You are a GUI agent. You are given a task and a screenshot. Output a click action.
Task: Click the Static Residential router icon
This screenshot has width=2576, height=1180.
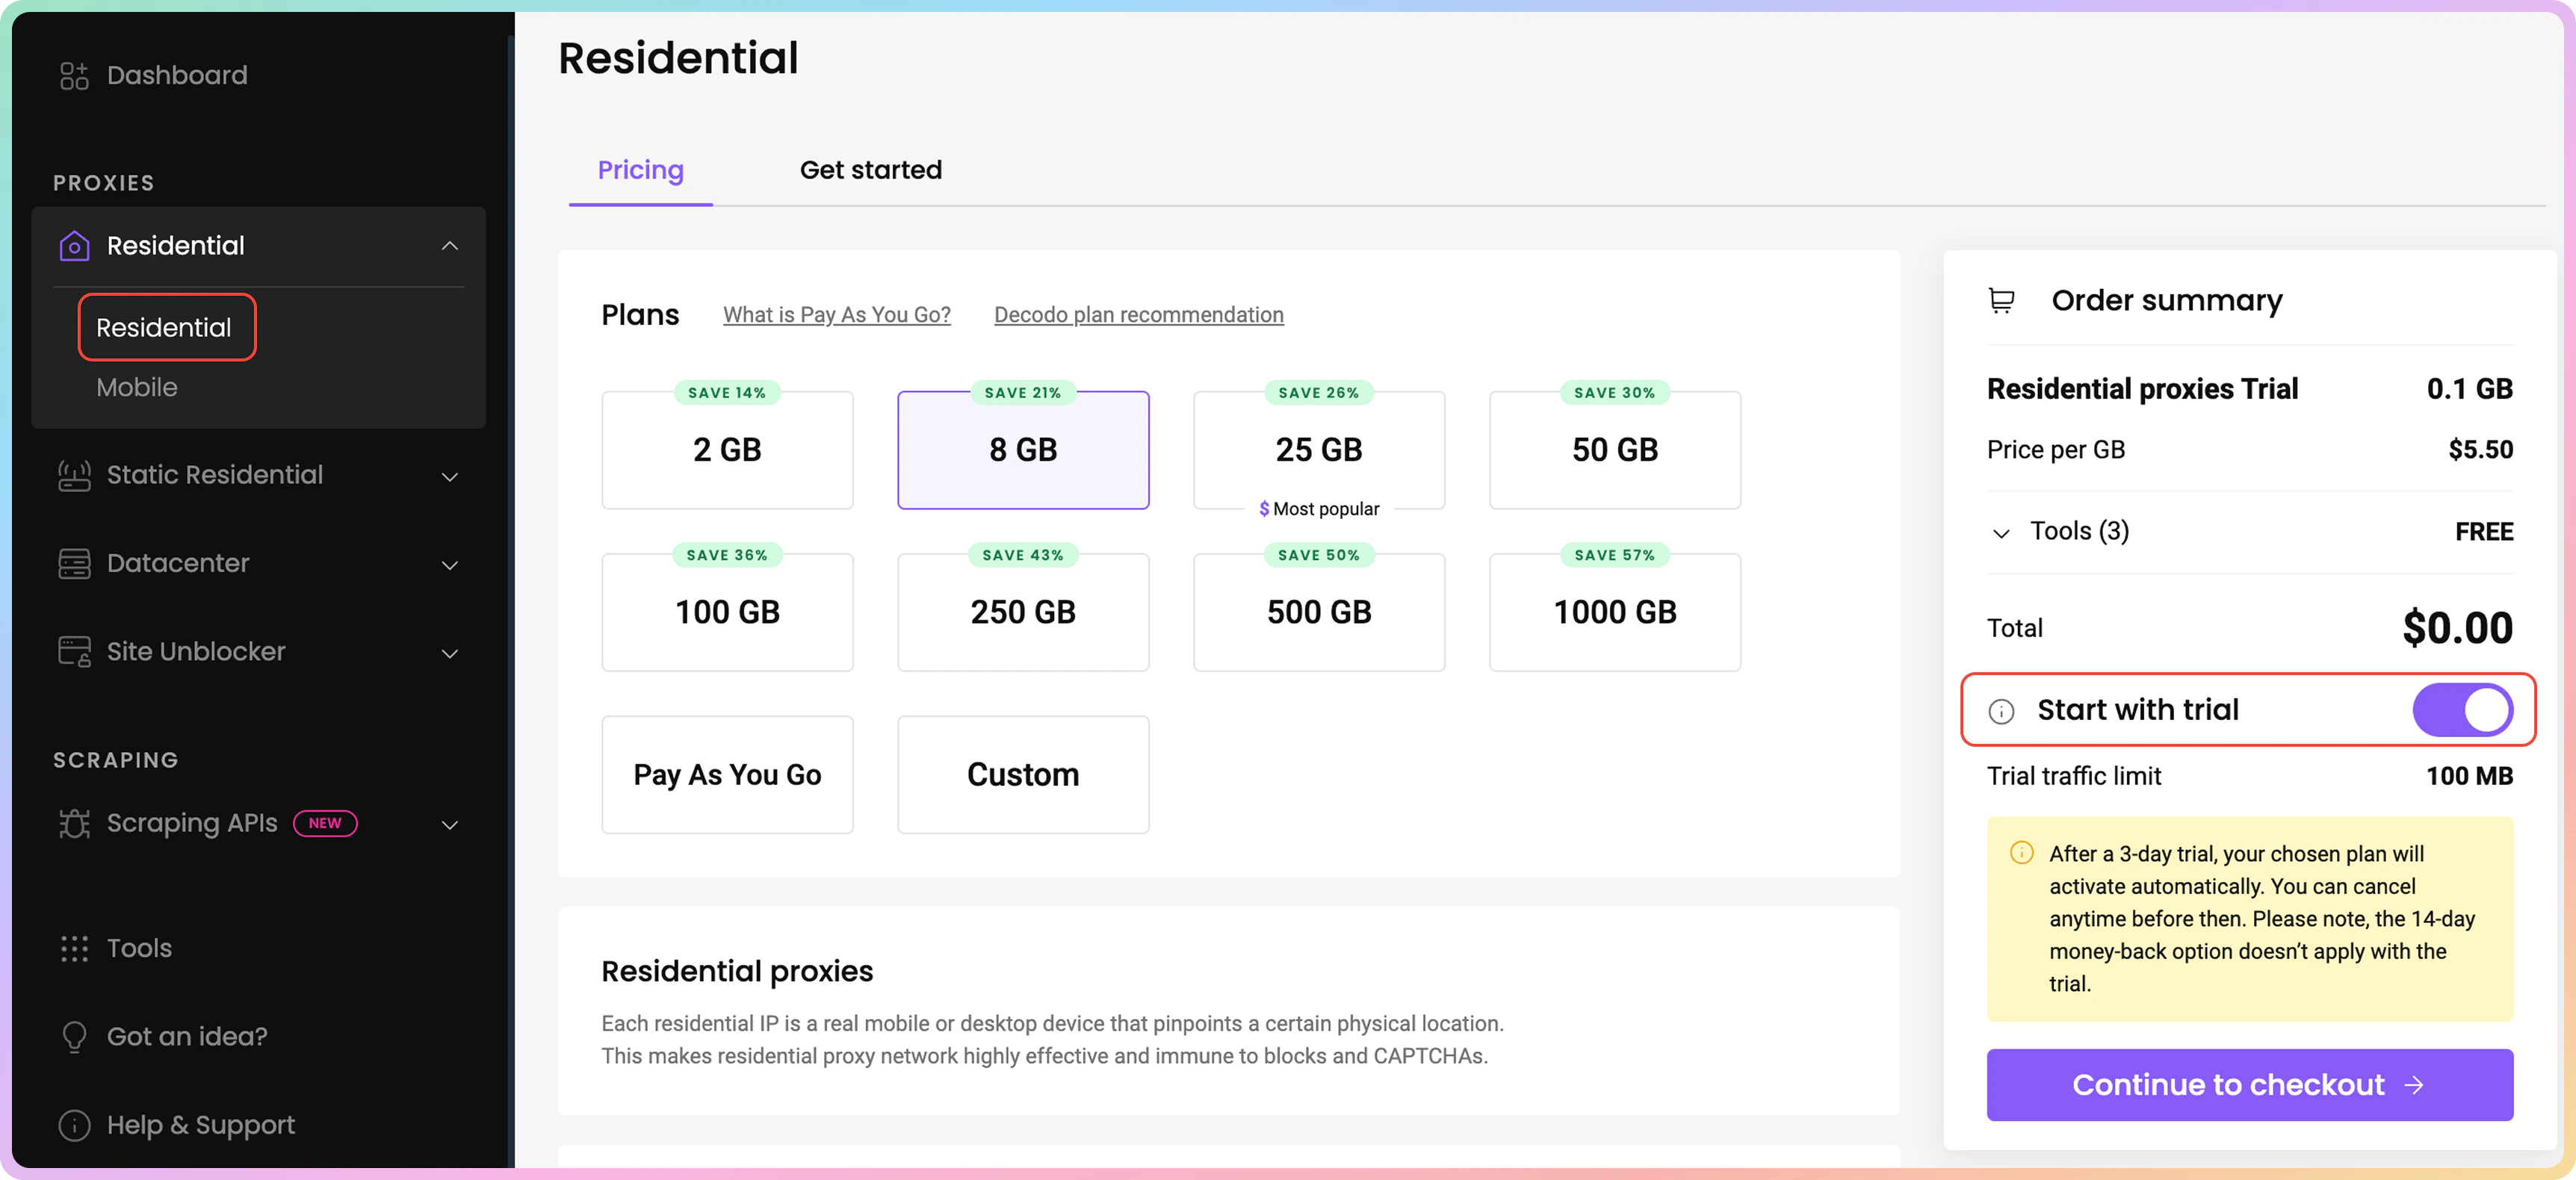(74, 475)
